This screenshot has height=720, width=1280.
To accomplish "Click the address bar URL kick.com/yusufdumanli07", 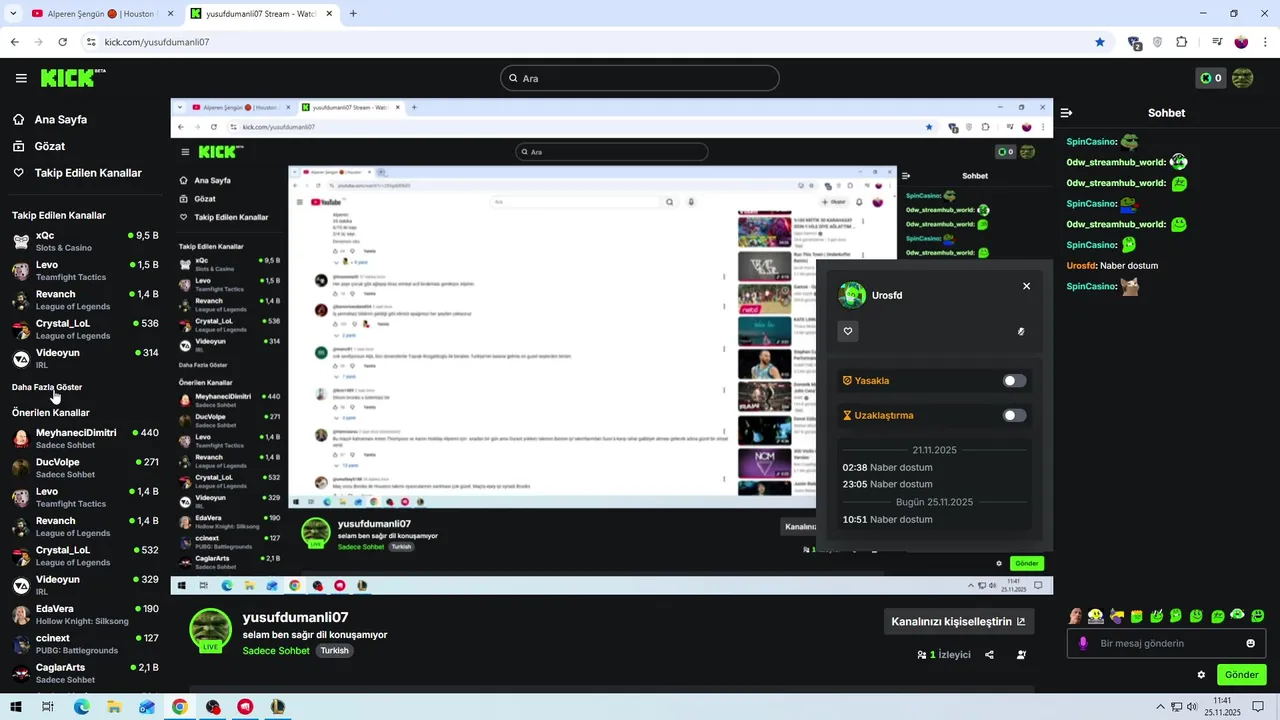I will click(157, 42).
